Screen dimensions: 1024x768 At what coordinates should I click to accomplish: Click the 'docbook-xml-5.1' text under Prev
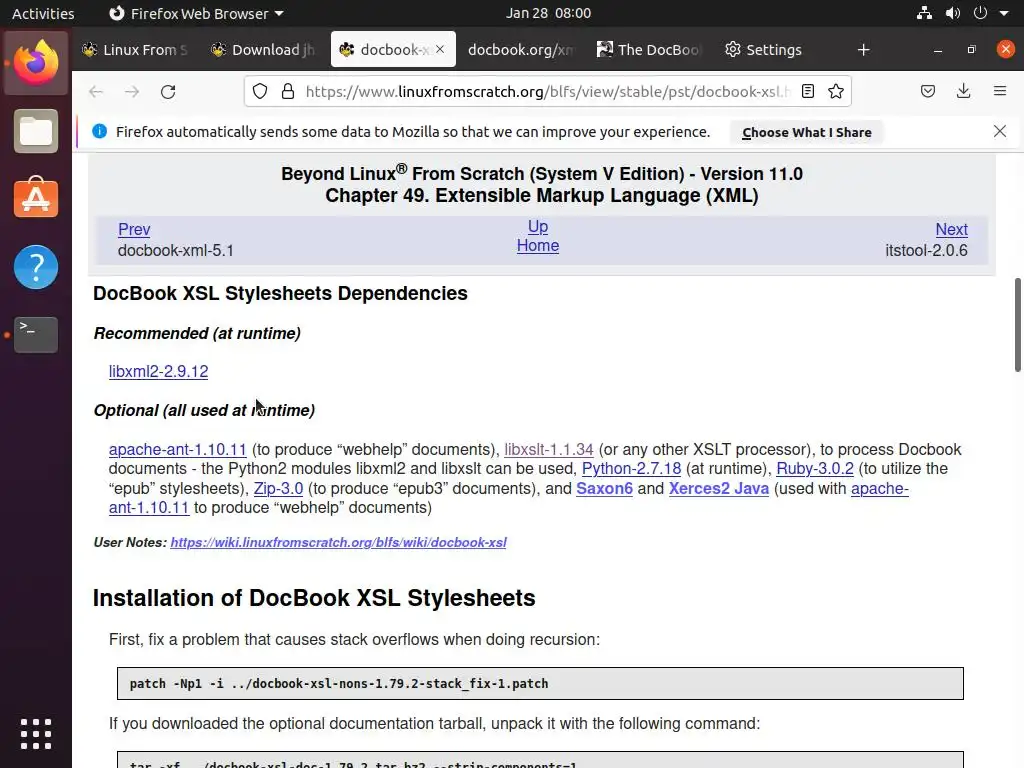176,250
